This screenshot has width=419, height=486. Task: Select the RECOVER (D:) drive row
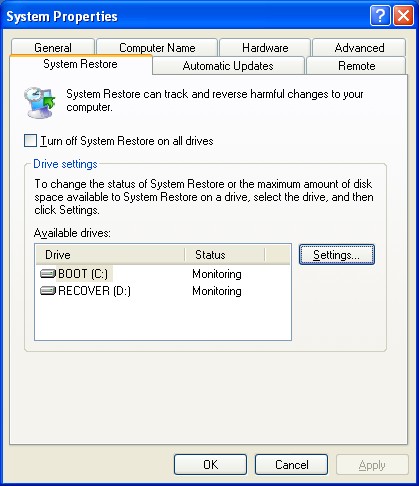point(163,291)
